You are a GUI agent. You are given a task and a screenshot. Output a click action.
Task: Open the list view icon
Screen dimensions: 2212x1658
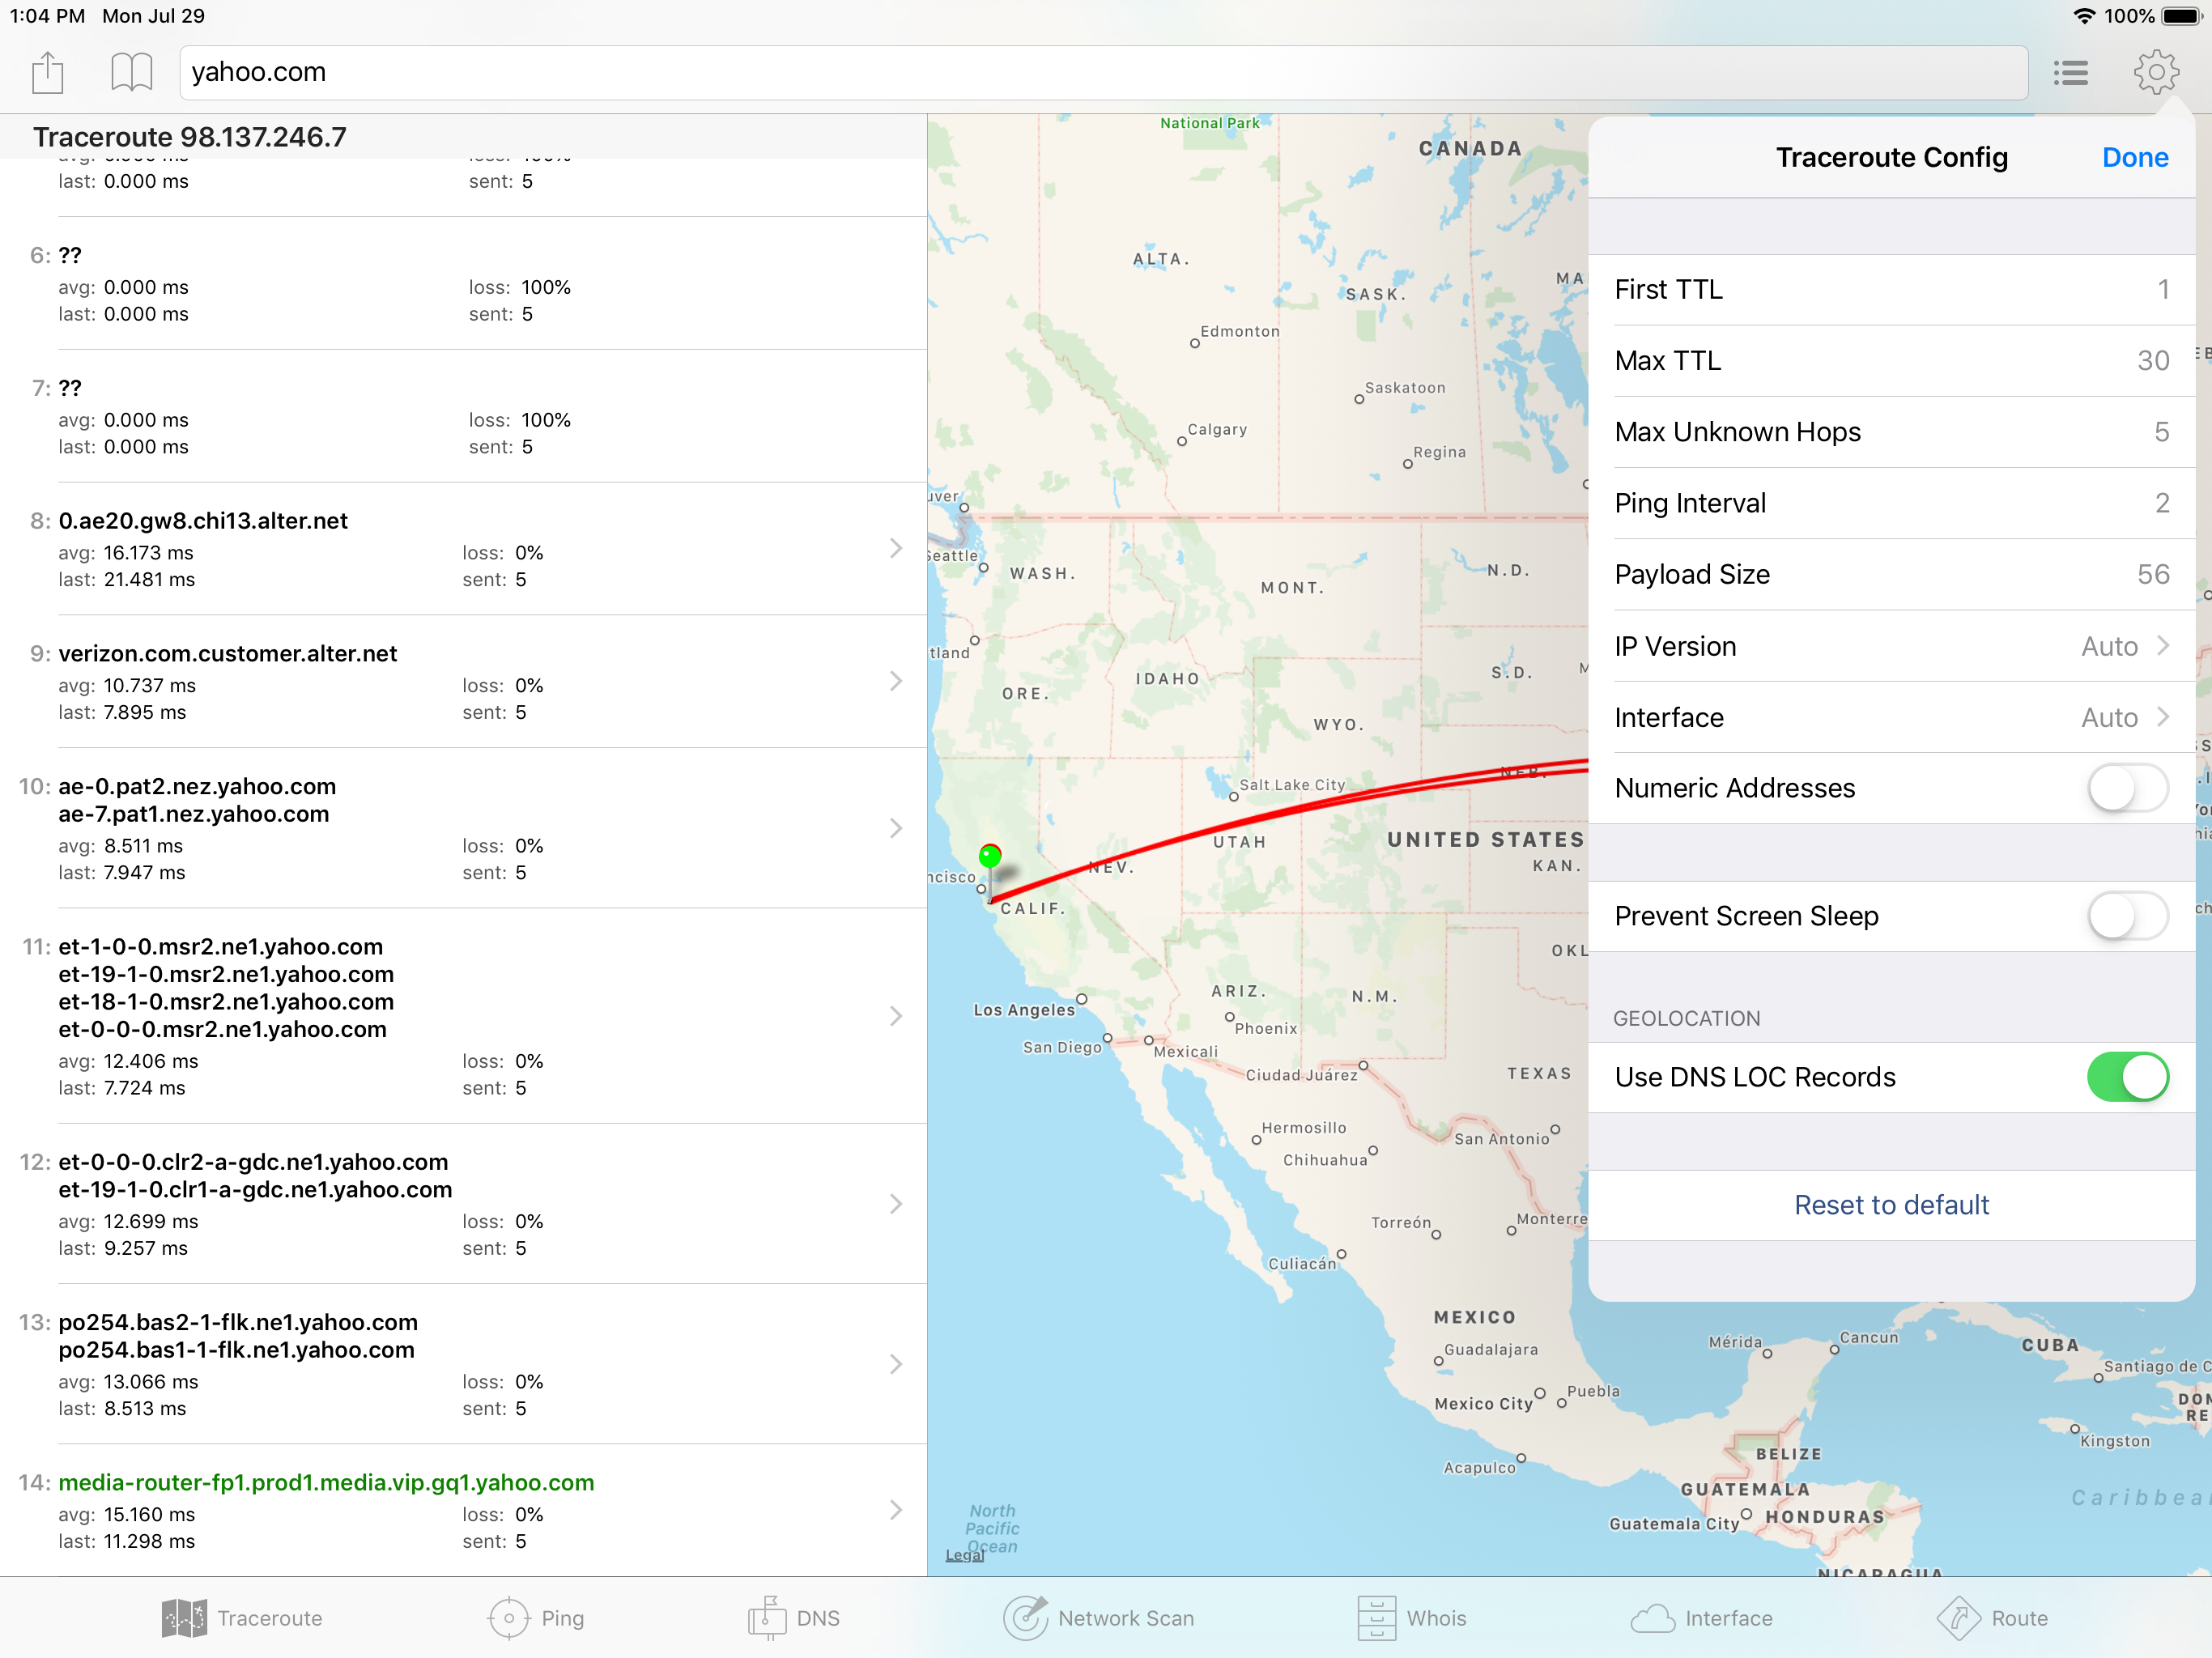point(2070,73)
